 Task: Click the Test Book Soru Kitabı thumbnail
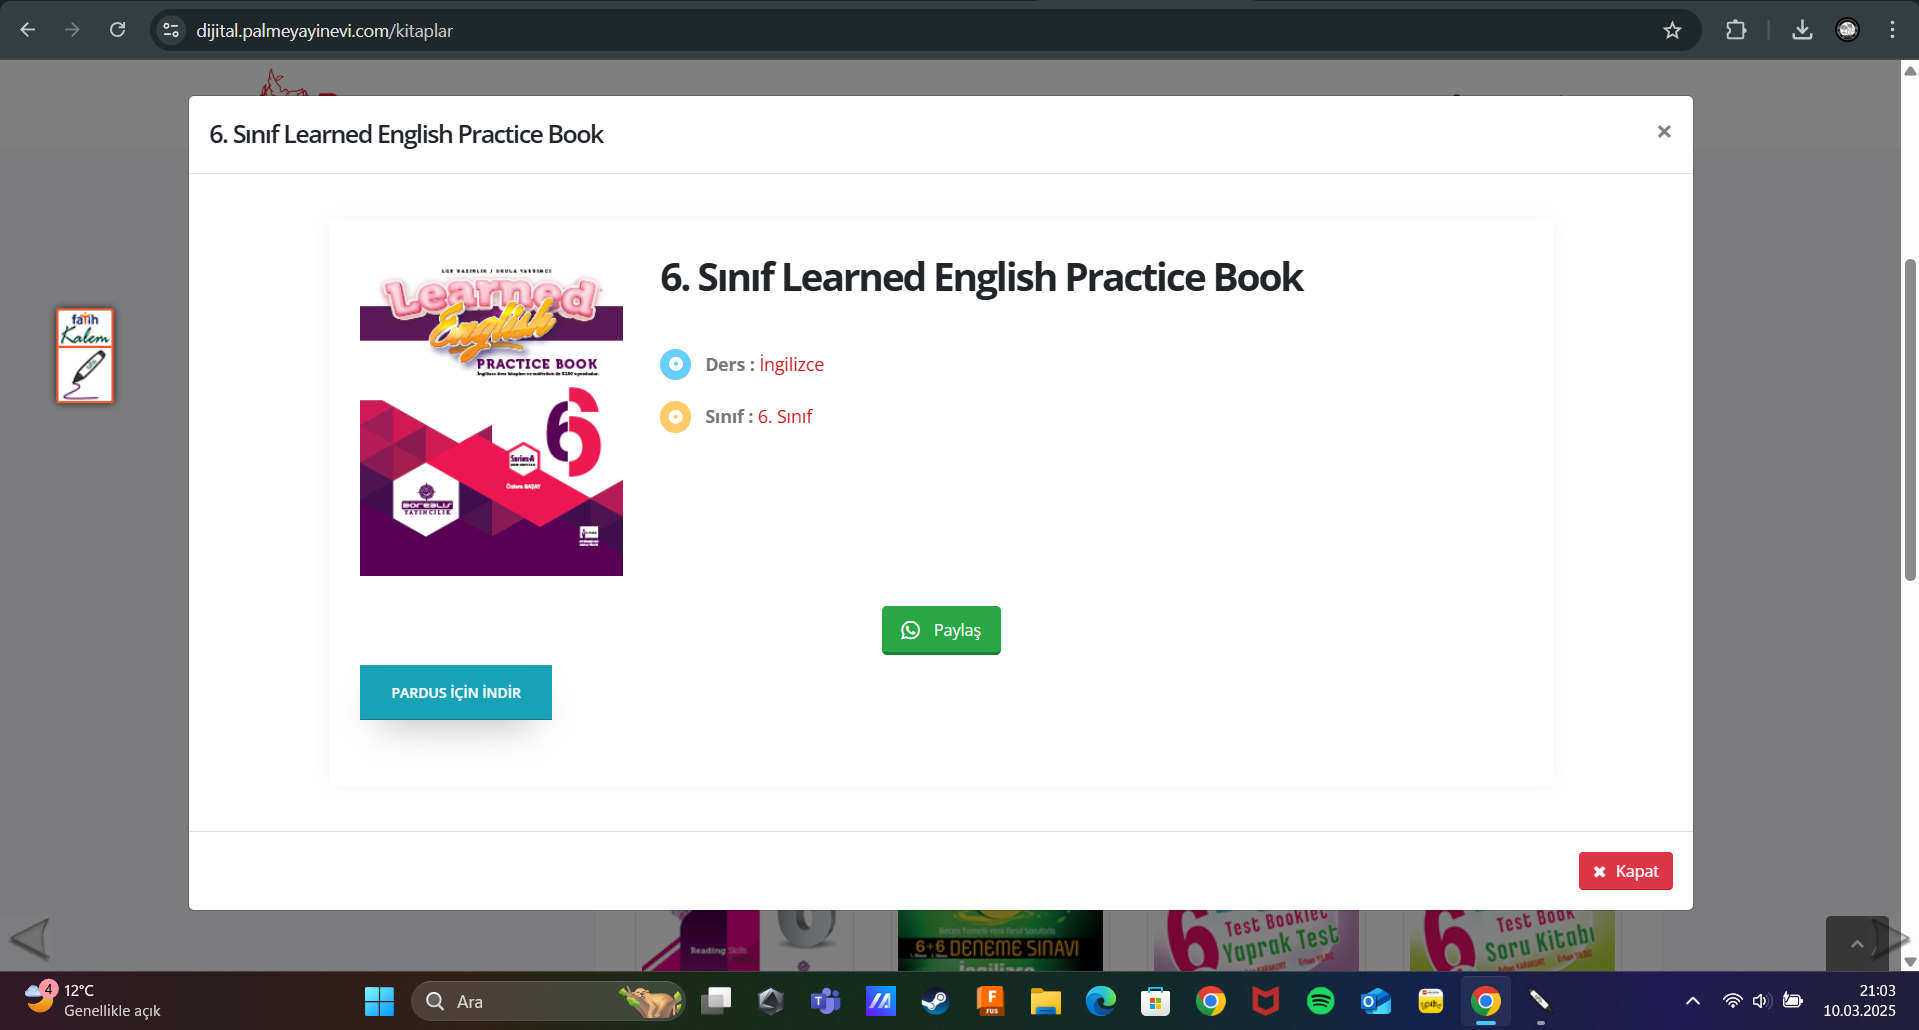(1512, 940)
